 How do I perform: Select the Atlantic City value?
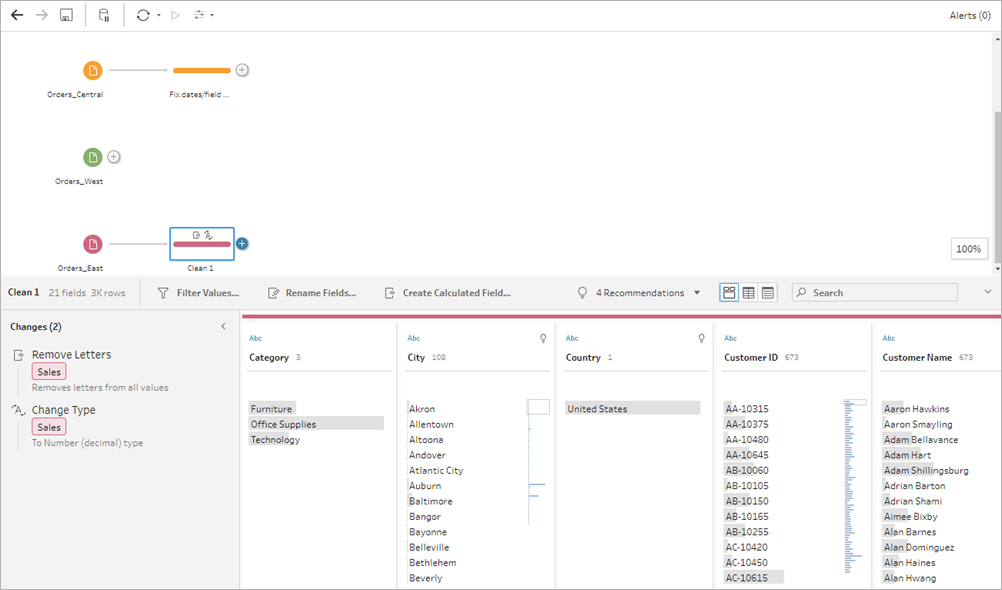point(436,470)
